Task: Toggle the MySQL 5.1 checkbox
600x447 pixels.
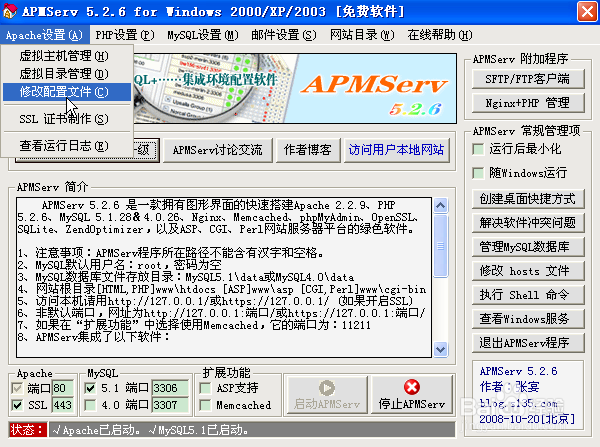Action: tap(90, 388)
